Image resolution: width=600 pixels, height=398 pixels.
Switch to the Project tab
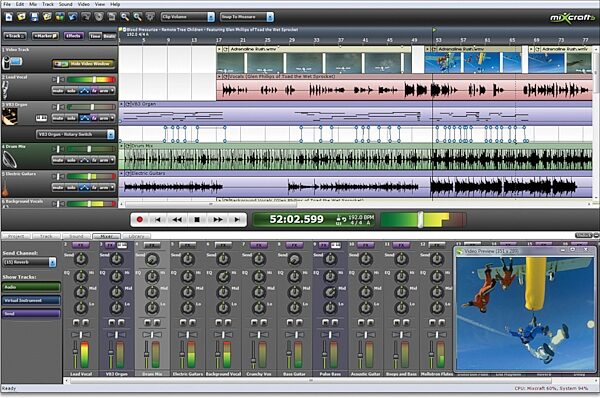[16, 237]
